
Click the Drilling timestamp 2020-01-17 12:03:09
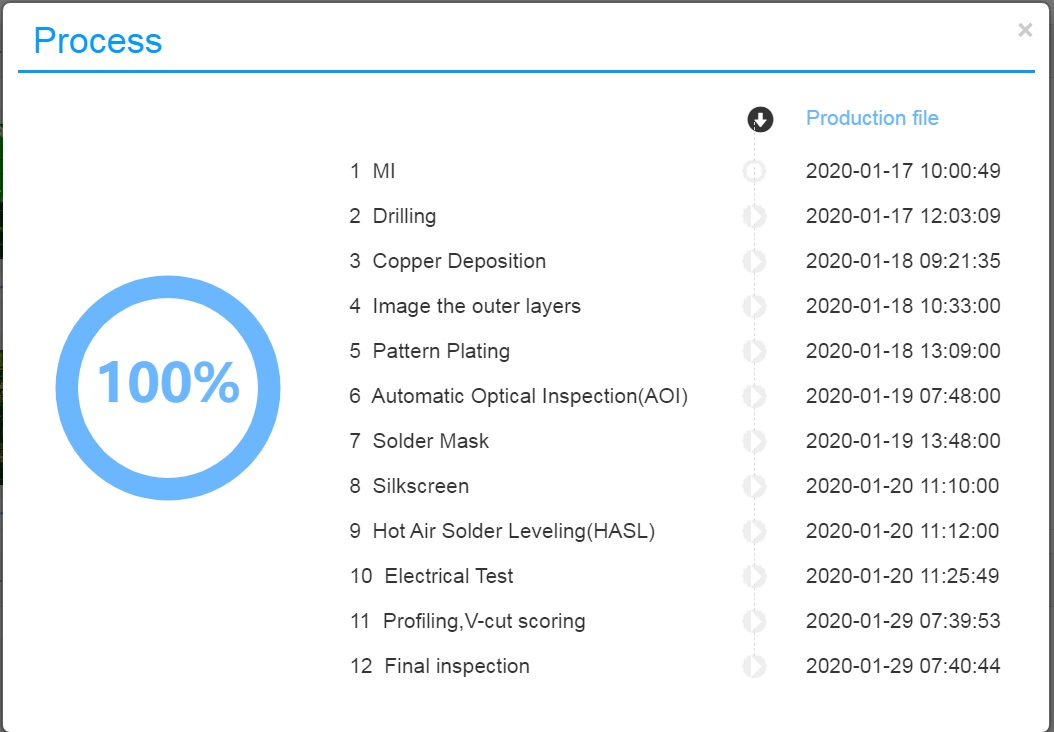903,216
